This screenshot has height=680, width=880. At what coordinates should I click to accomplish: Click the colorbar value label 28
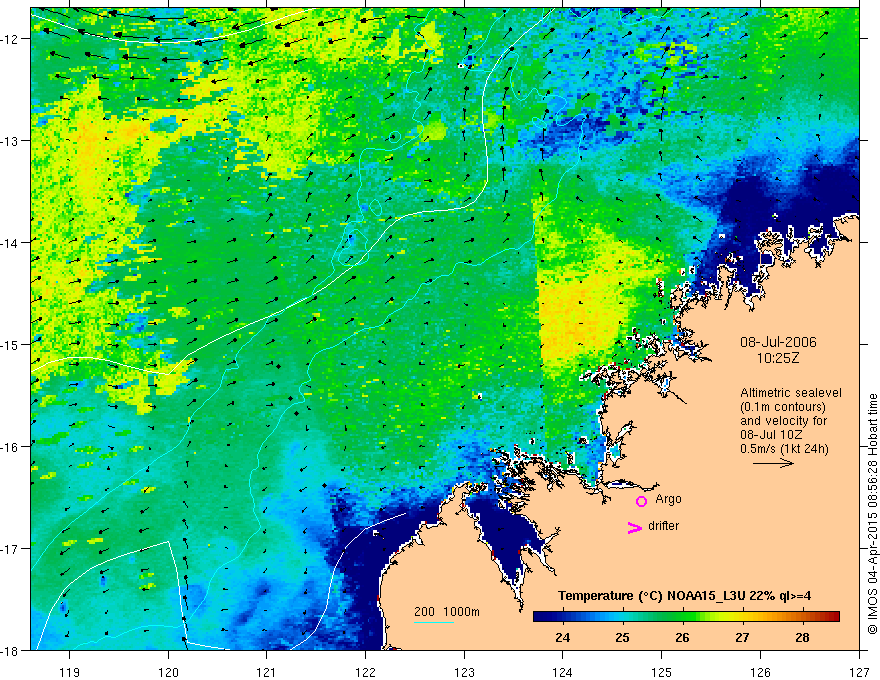click(x=803, y=637)
